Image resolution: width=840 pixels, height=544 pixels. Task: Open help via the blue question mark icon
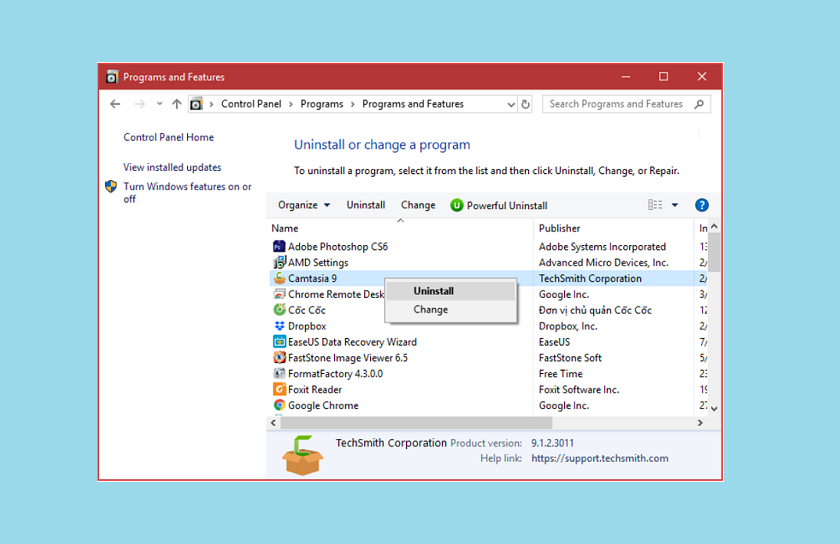click(702, 205)
